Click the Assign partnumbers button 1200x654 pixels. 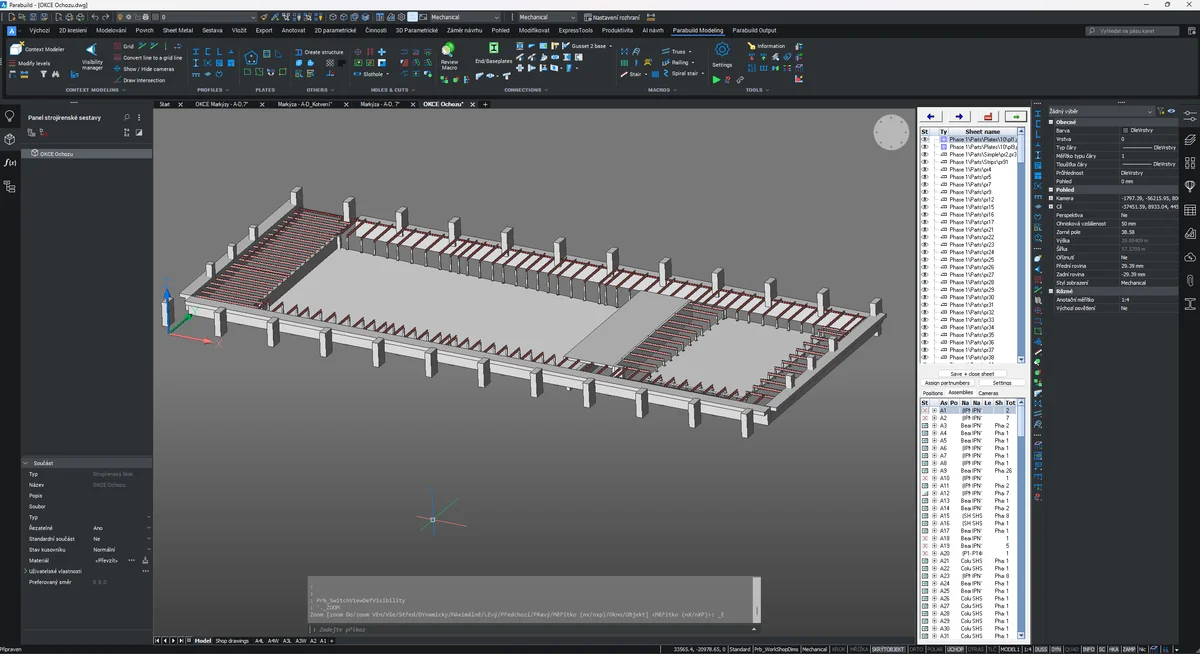[x=946, y=383]
